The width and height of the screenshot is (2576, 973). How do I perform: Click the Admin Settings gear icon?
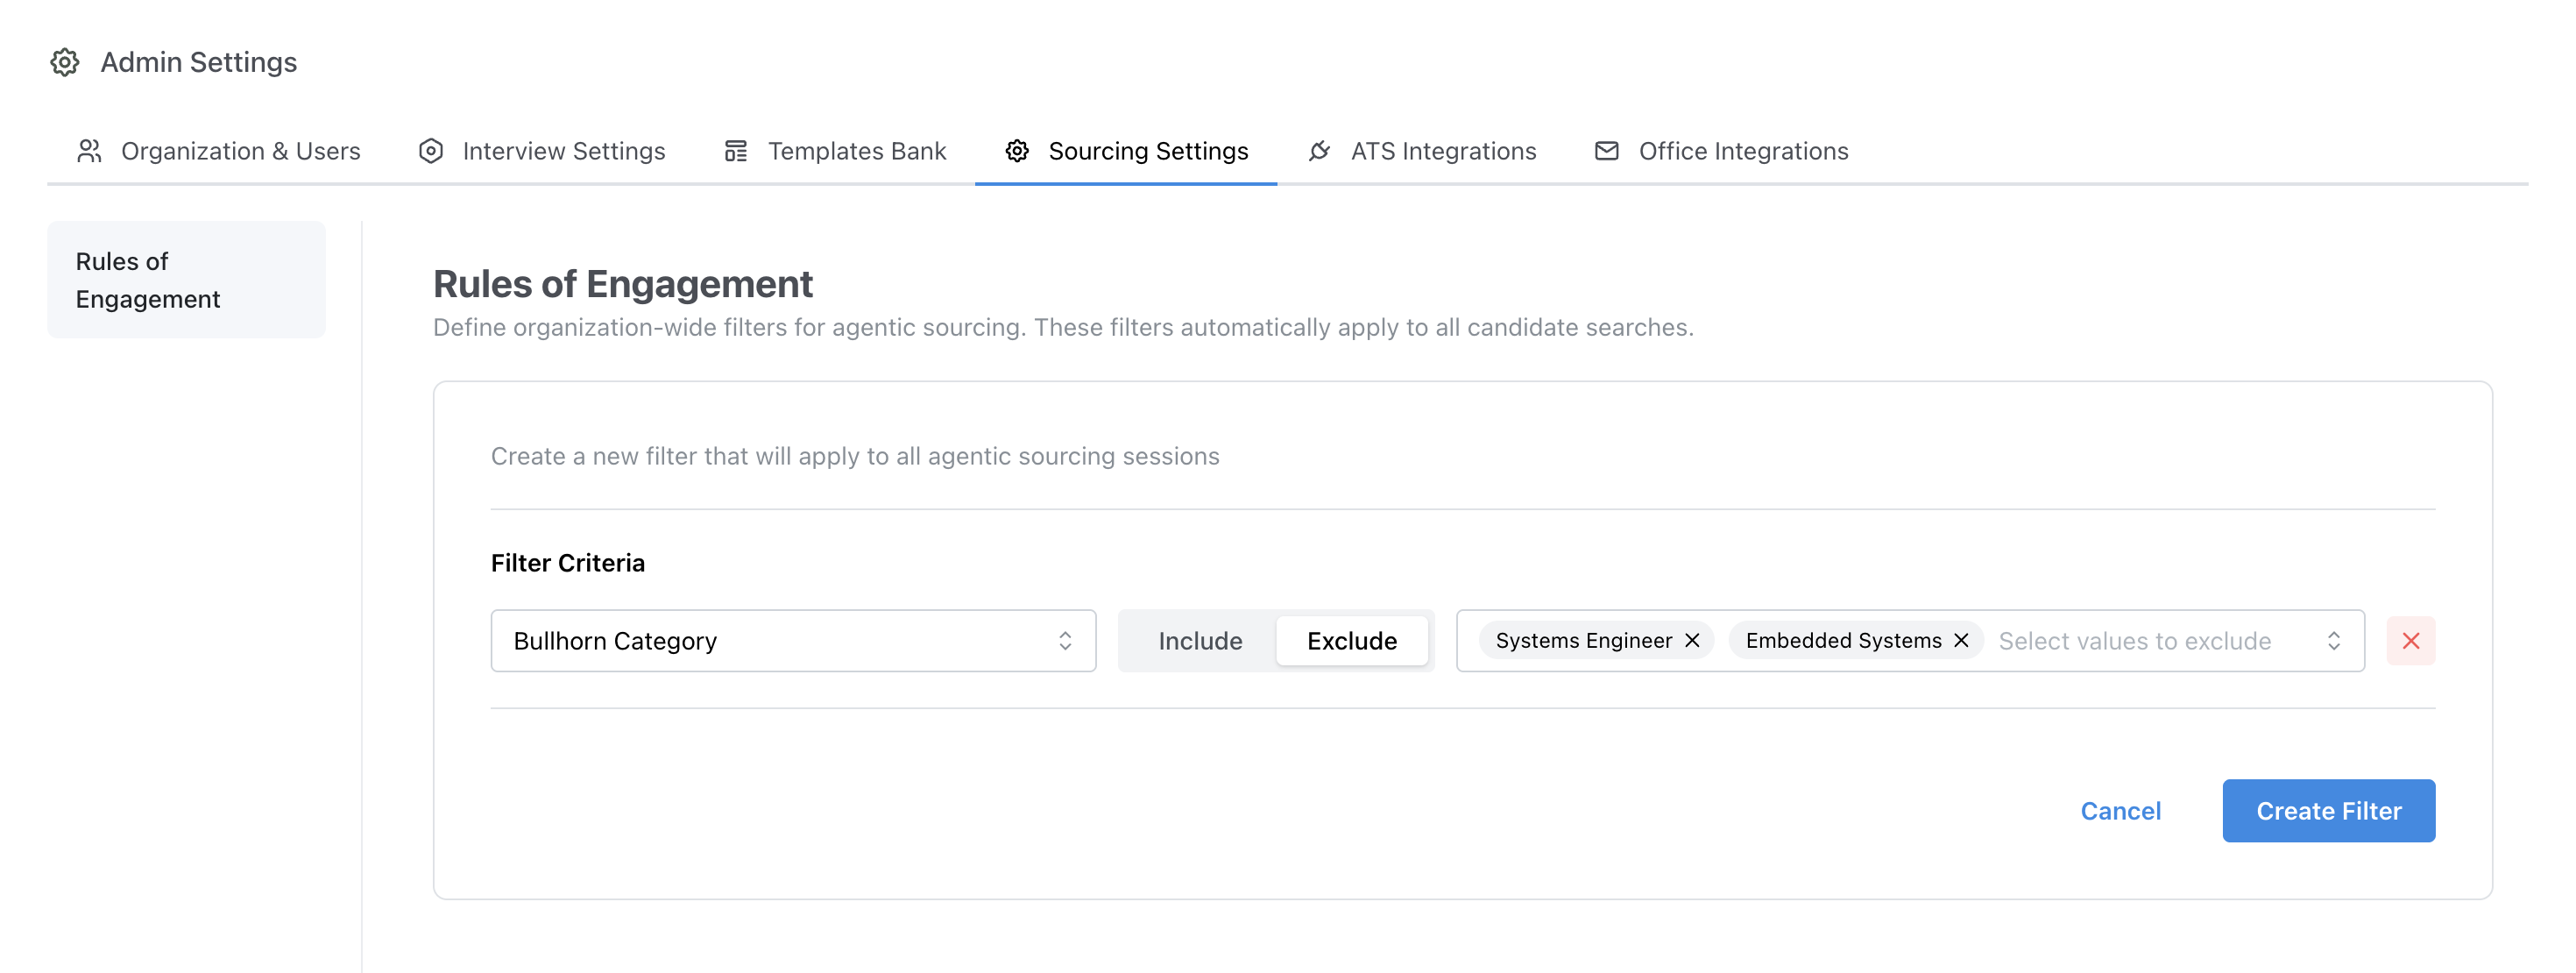[x=65, y=62]
